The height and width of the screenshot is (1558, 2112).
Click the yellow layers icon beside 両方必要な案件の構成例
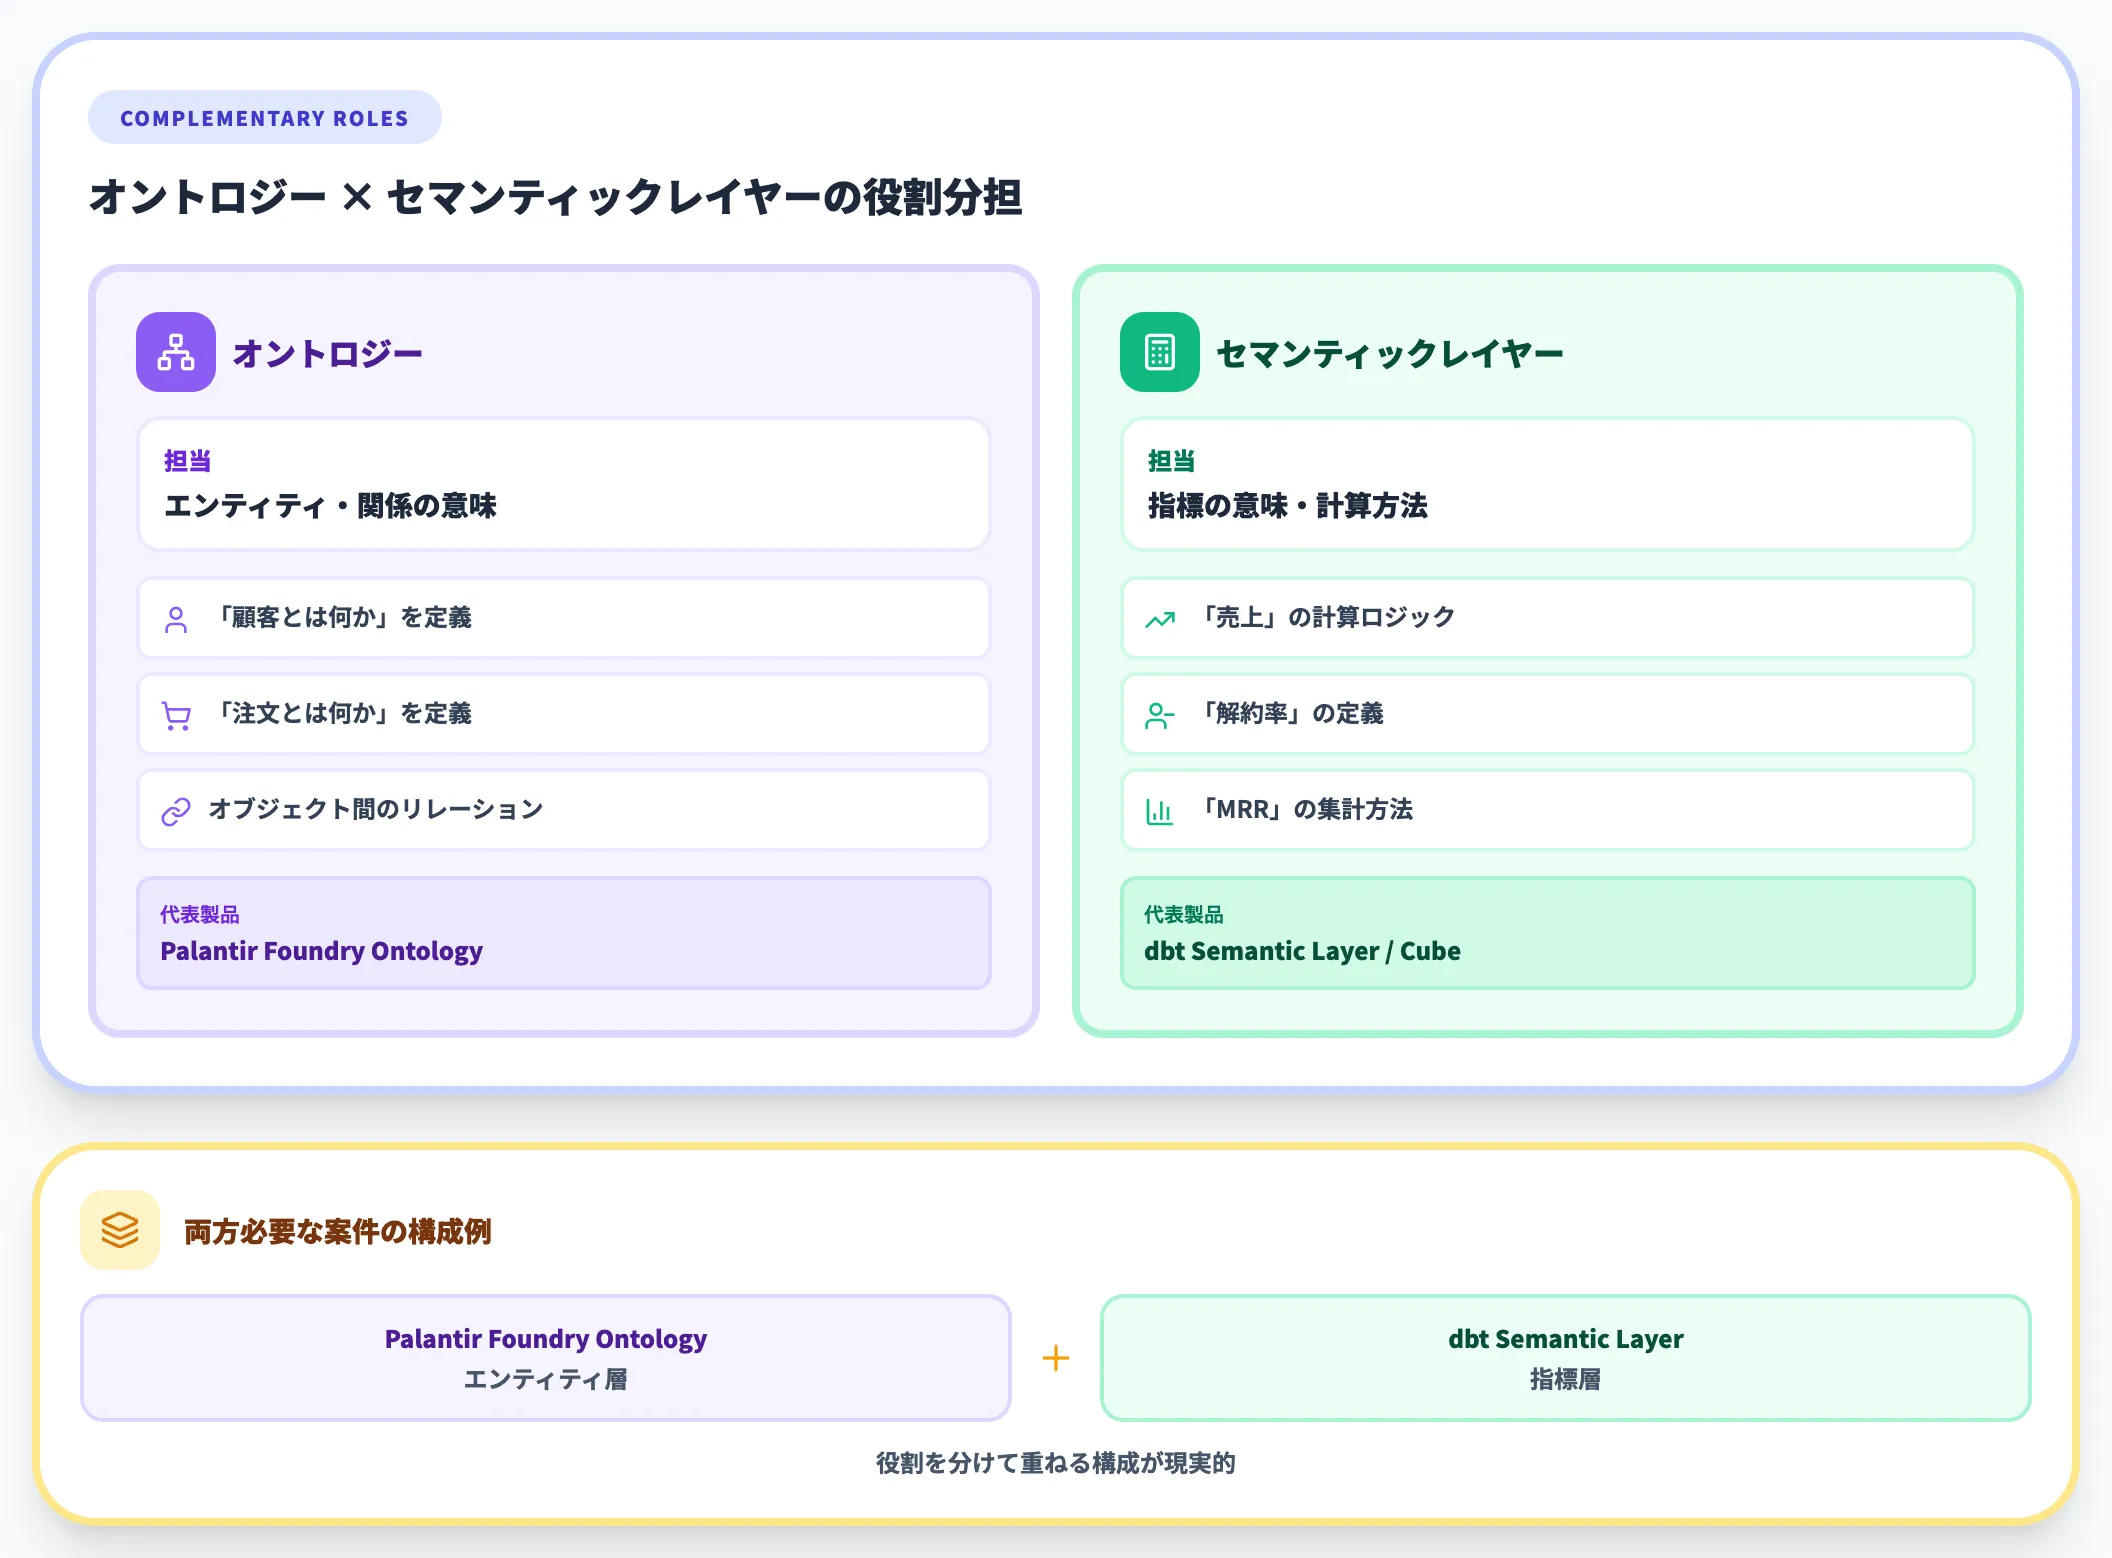[x=119, y=1232]
